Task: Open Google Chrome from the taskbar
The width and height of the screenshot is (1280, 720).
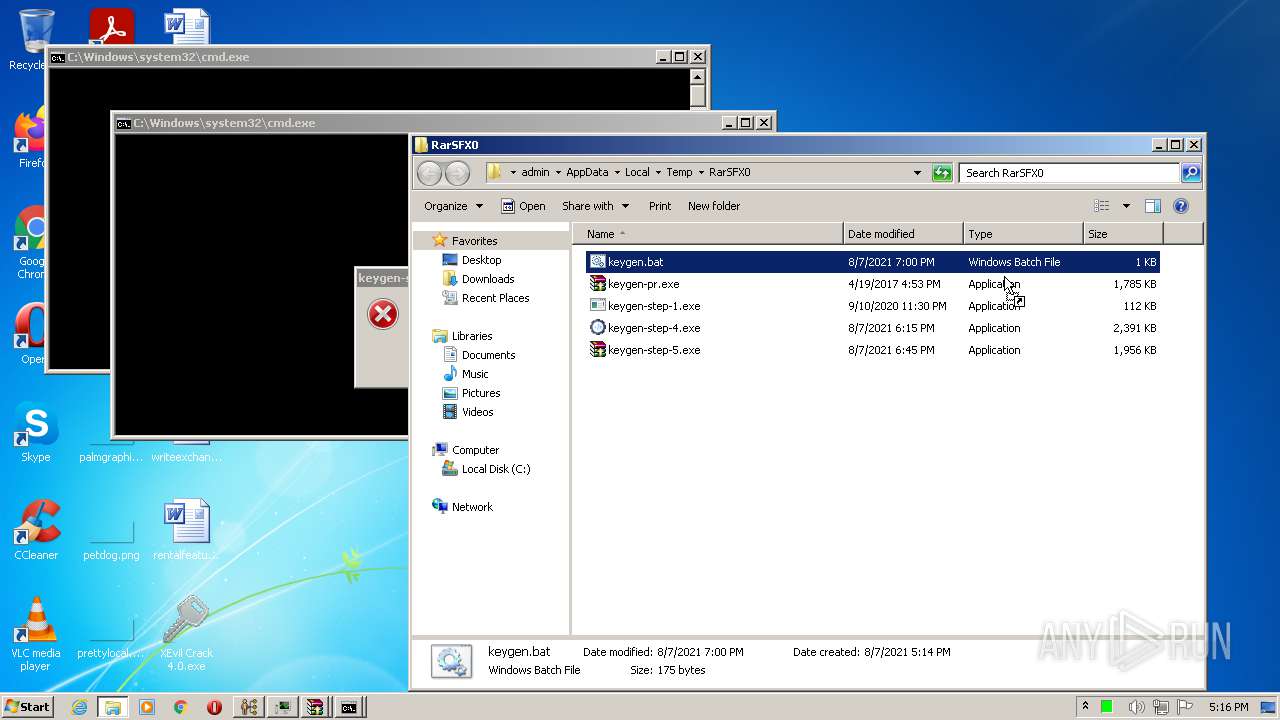Action: pos(180,707)
